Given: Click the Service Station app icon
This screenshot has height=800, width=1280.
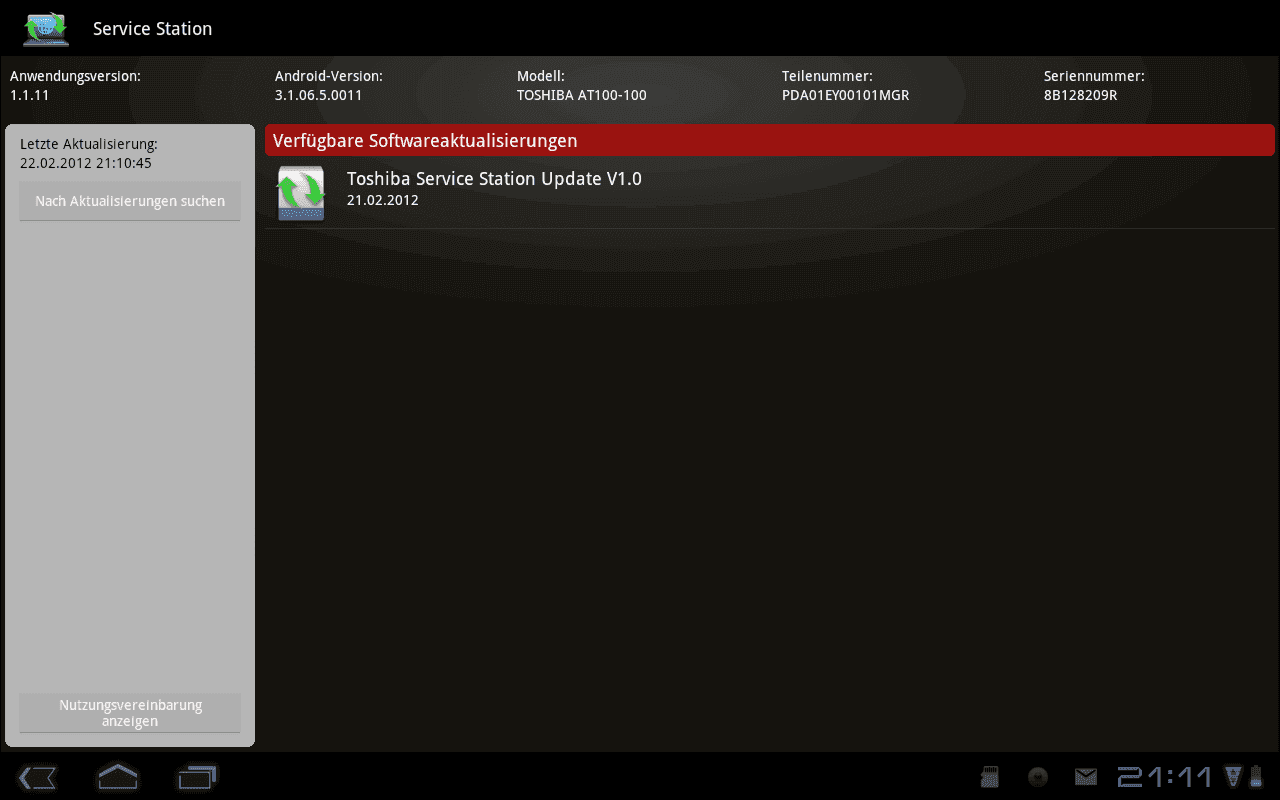Looking at the screenshot, I should click(x=46, y=29).
